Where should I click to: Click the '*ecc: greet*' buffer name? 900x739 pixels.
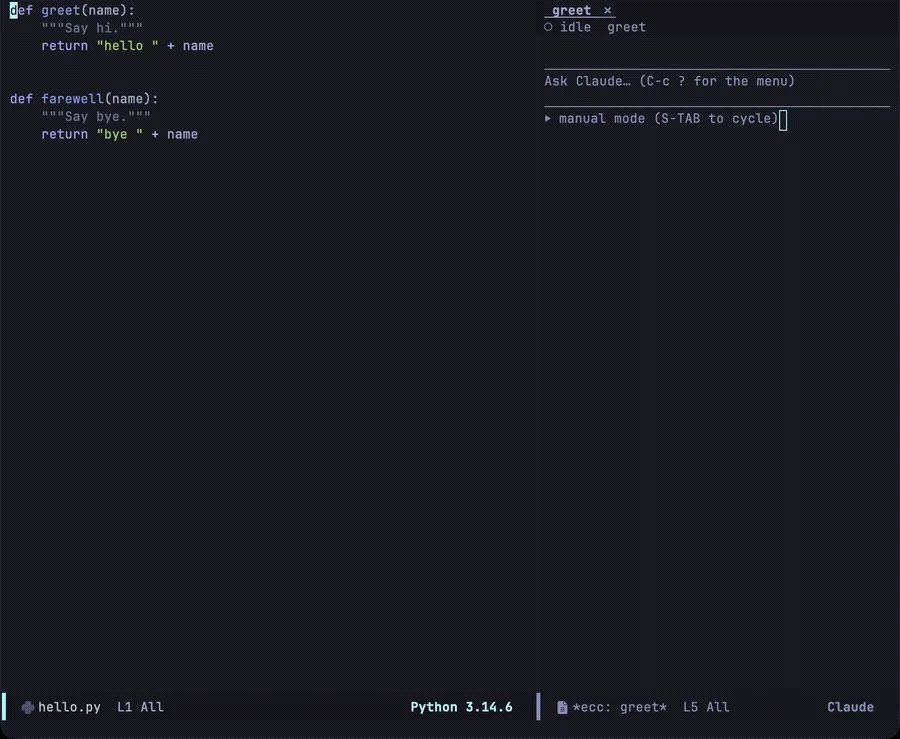620,707
